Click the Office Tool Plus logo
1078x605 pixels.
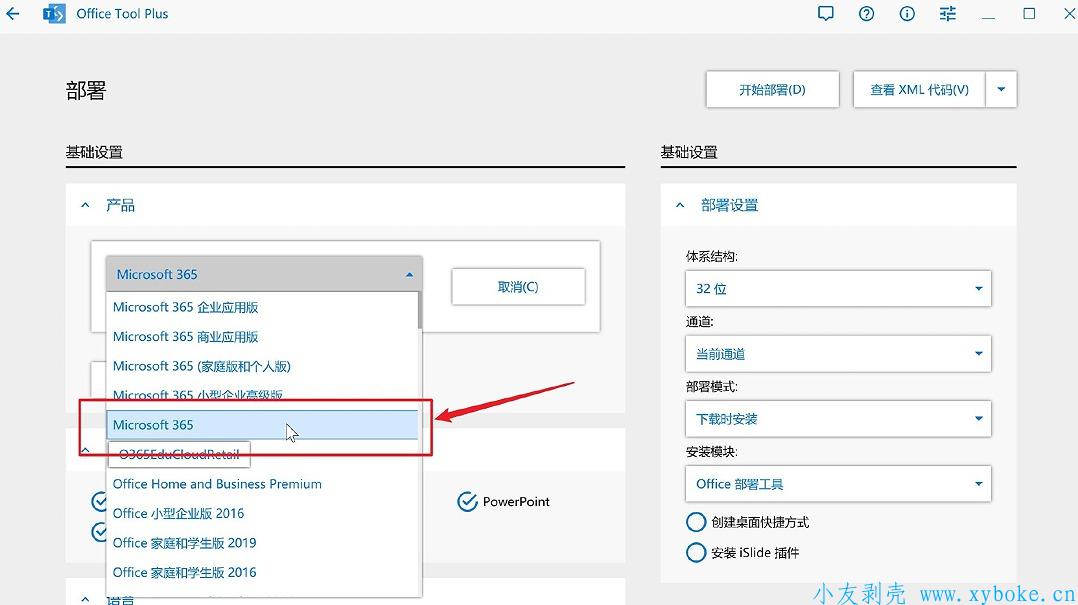tap(53, 14)
